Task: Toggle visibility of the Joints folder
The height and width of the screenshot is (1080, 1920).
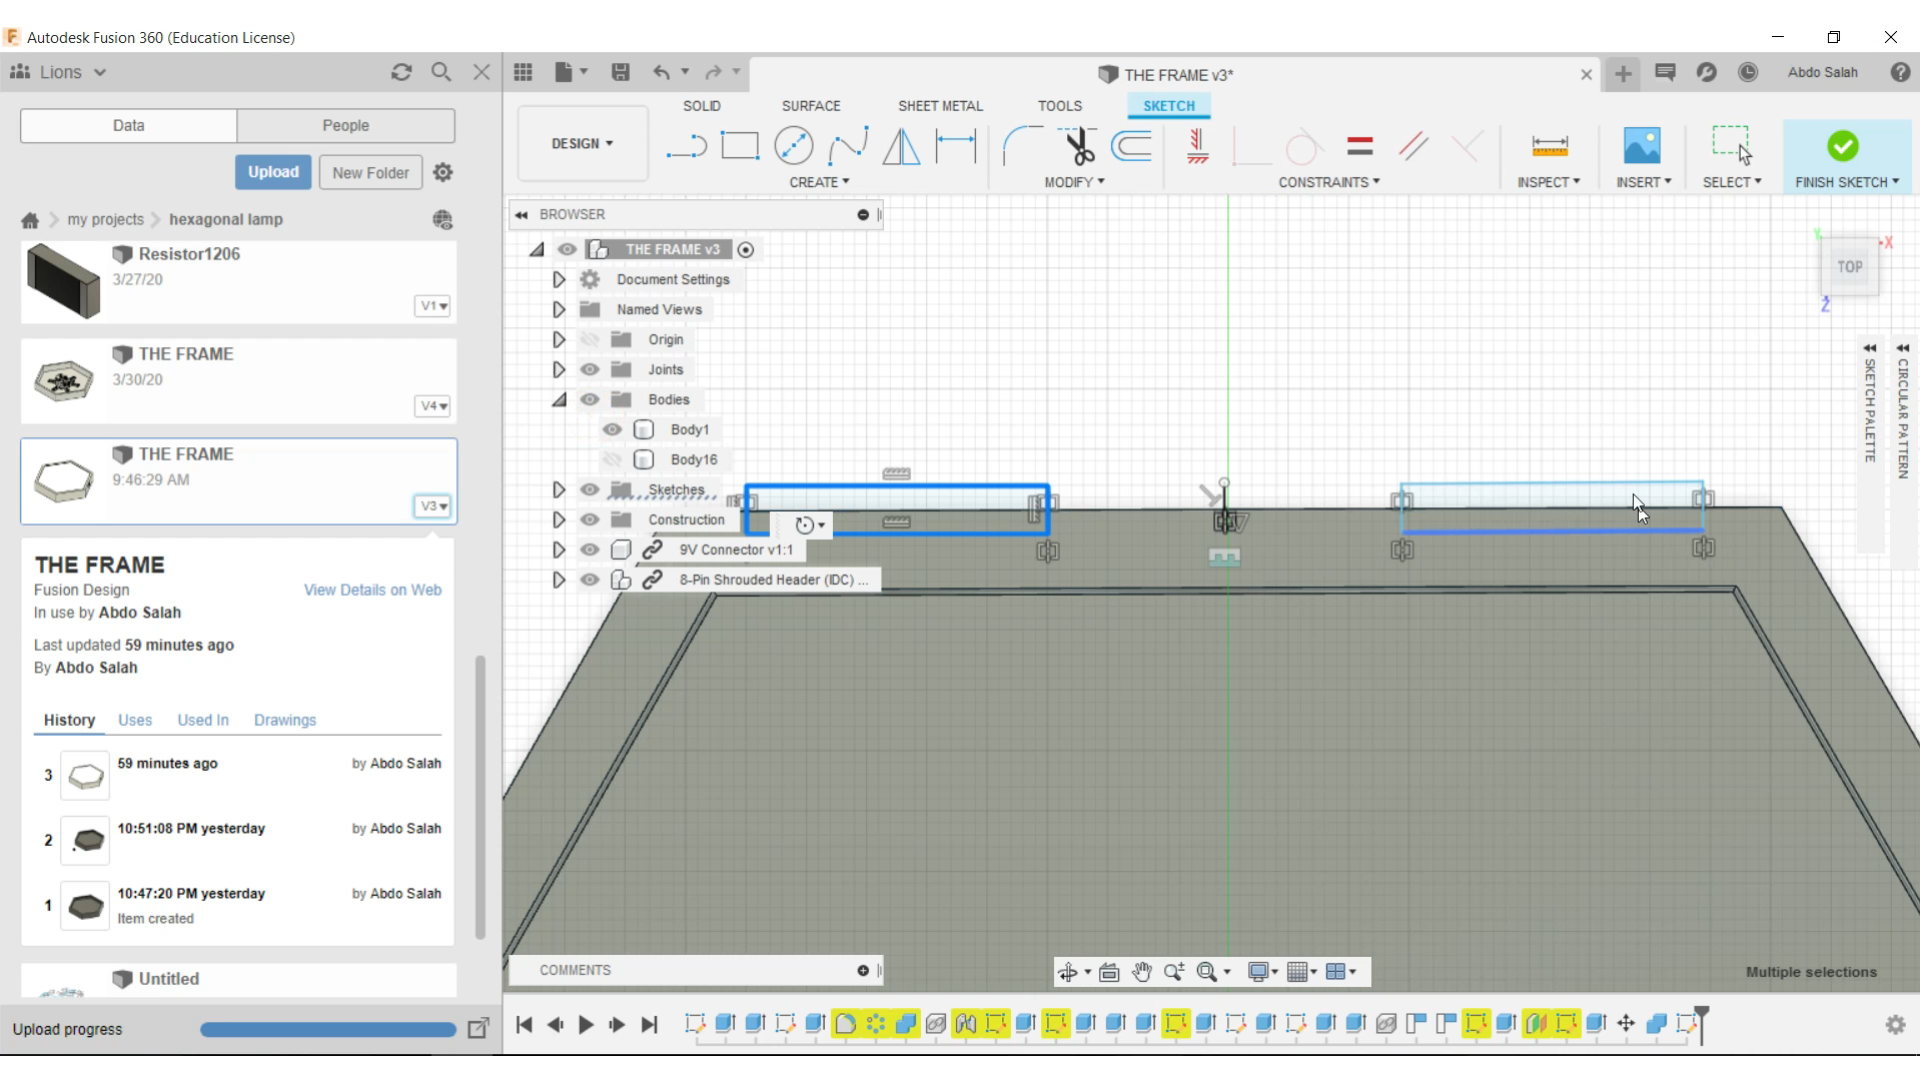Action: (590, 369)
